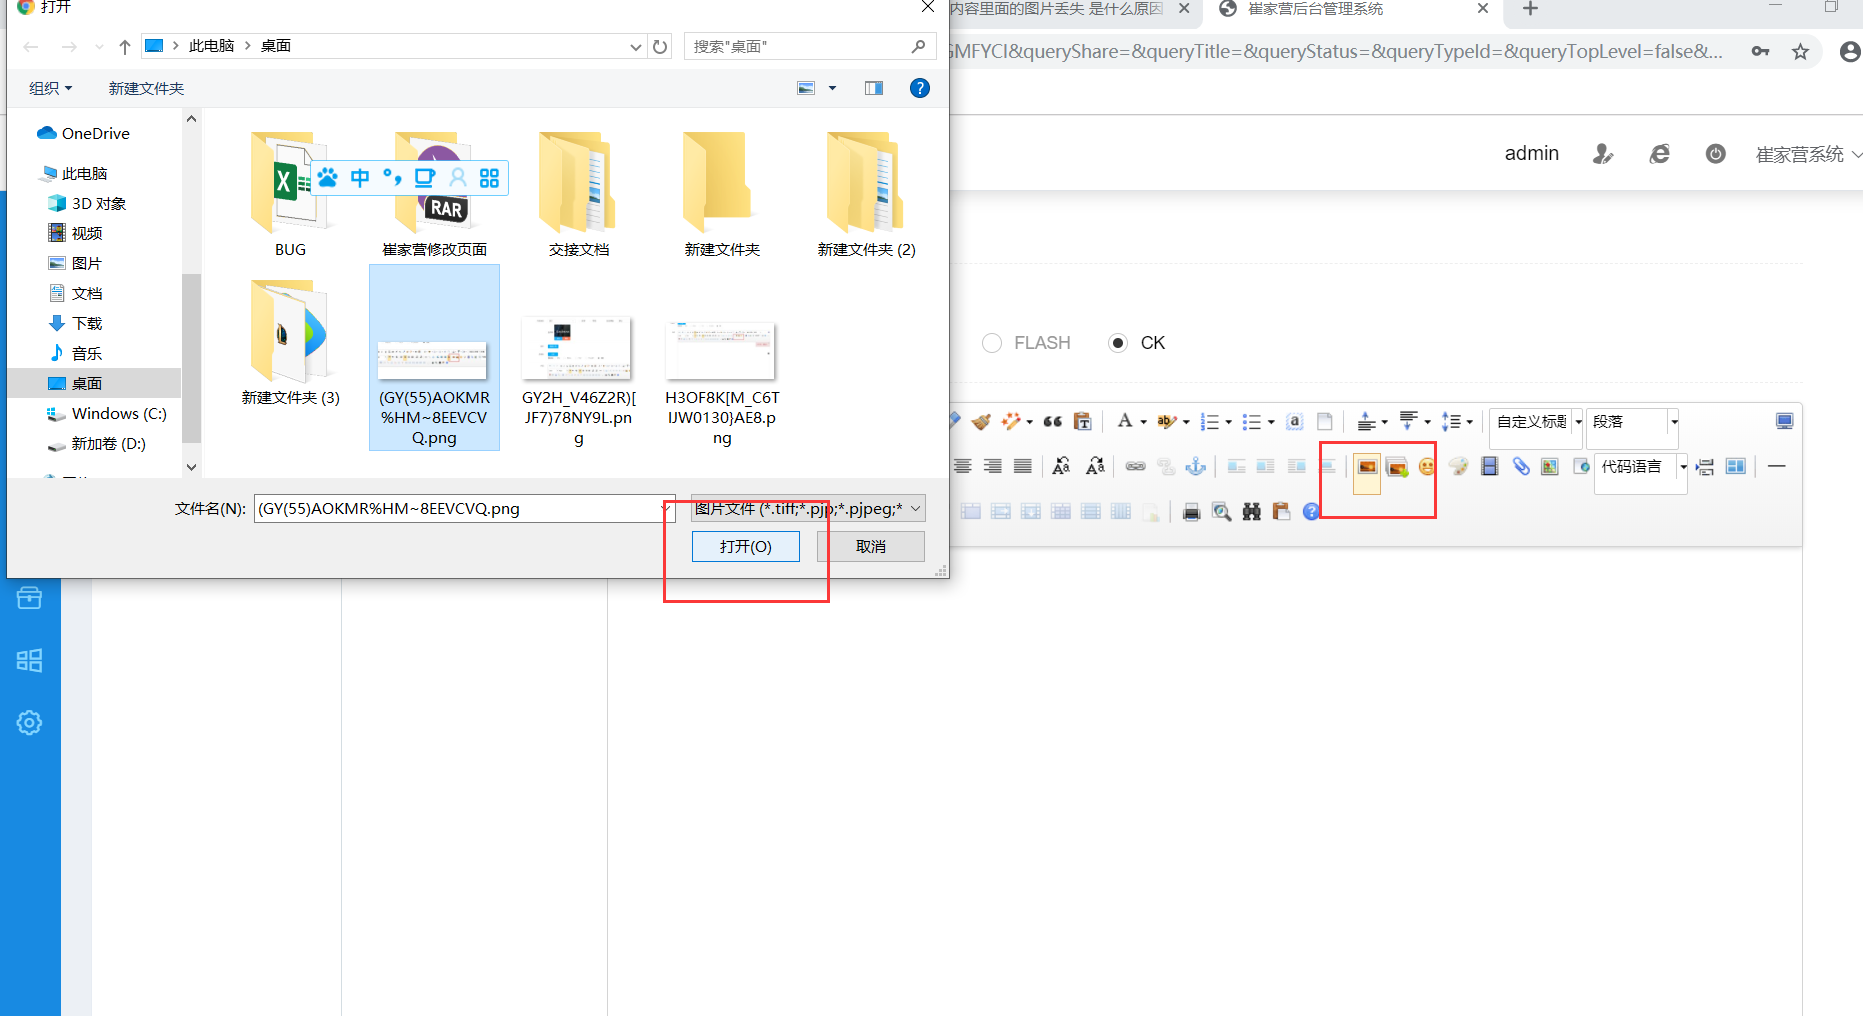Switch to the 崔家营后台管理系统 browser tab
1863x1016 pixels.
tap(1353, 10)
